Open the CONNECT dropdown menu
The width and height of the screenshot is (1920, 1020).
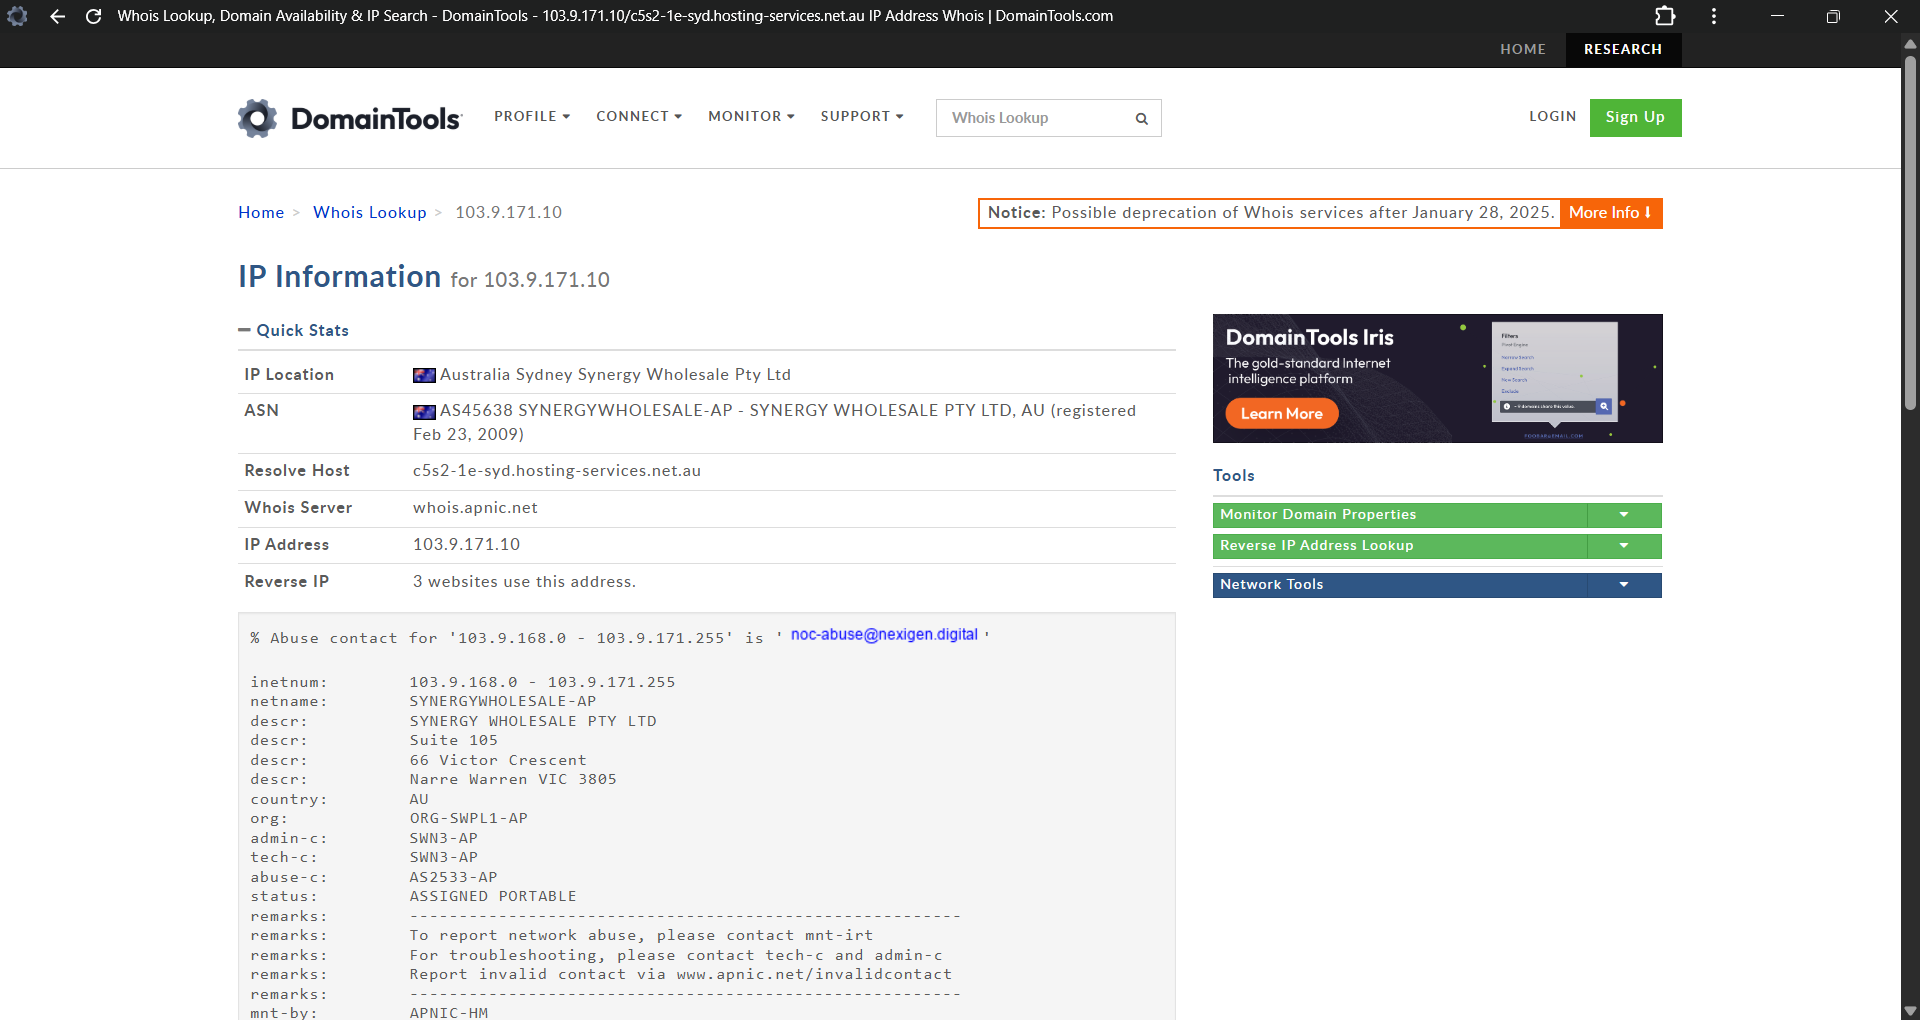pos(639,117)
